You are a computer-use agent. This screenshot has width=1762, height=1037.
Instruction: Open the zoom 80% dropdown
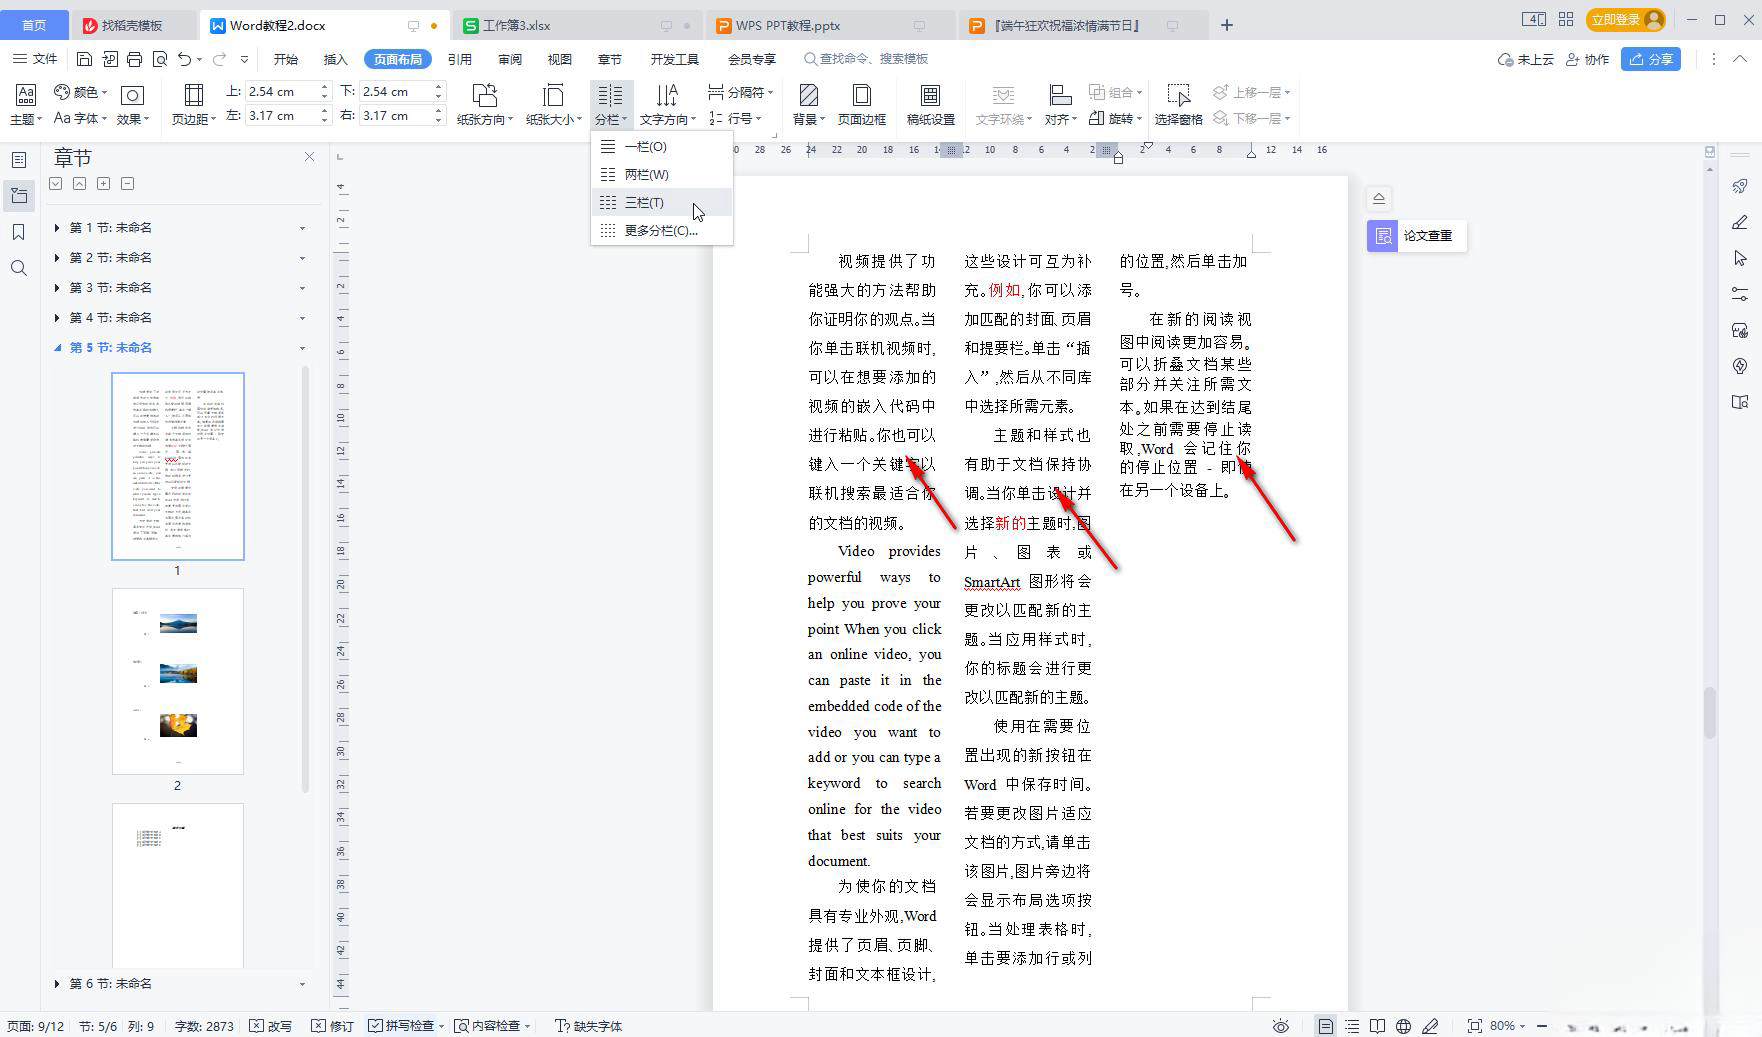(x=1508, y=1026)
